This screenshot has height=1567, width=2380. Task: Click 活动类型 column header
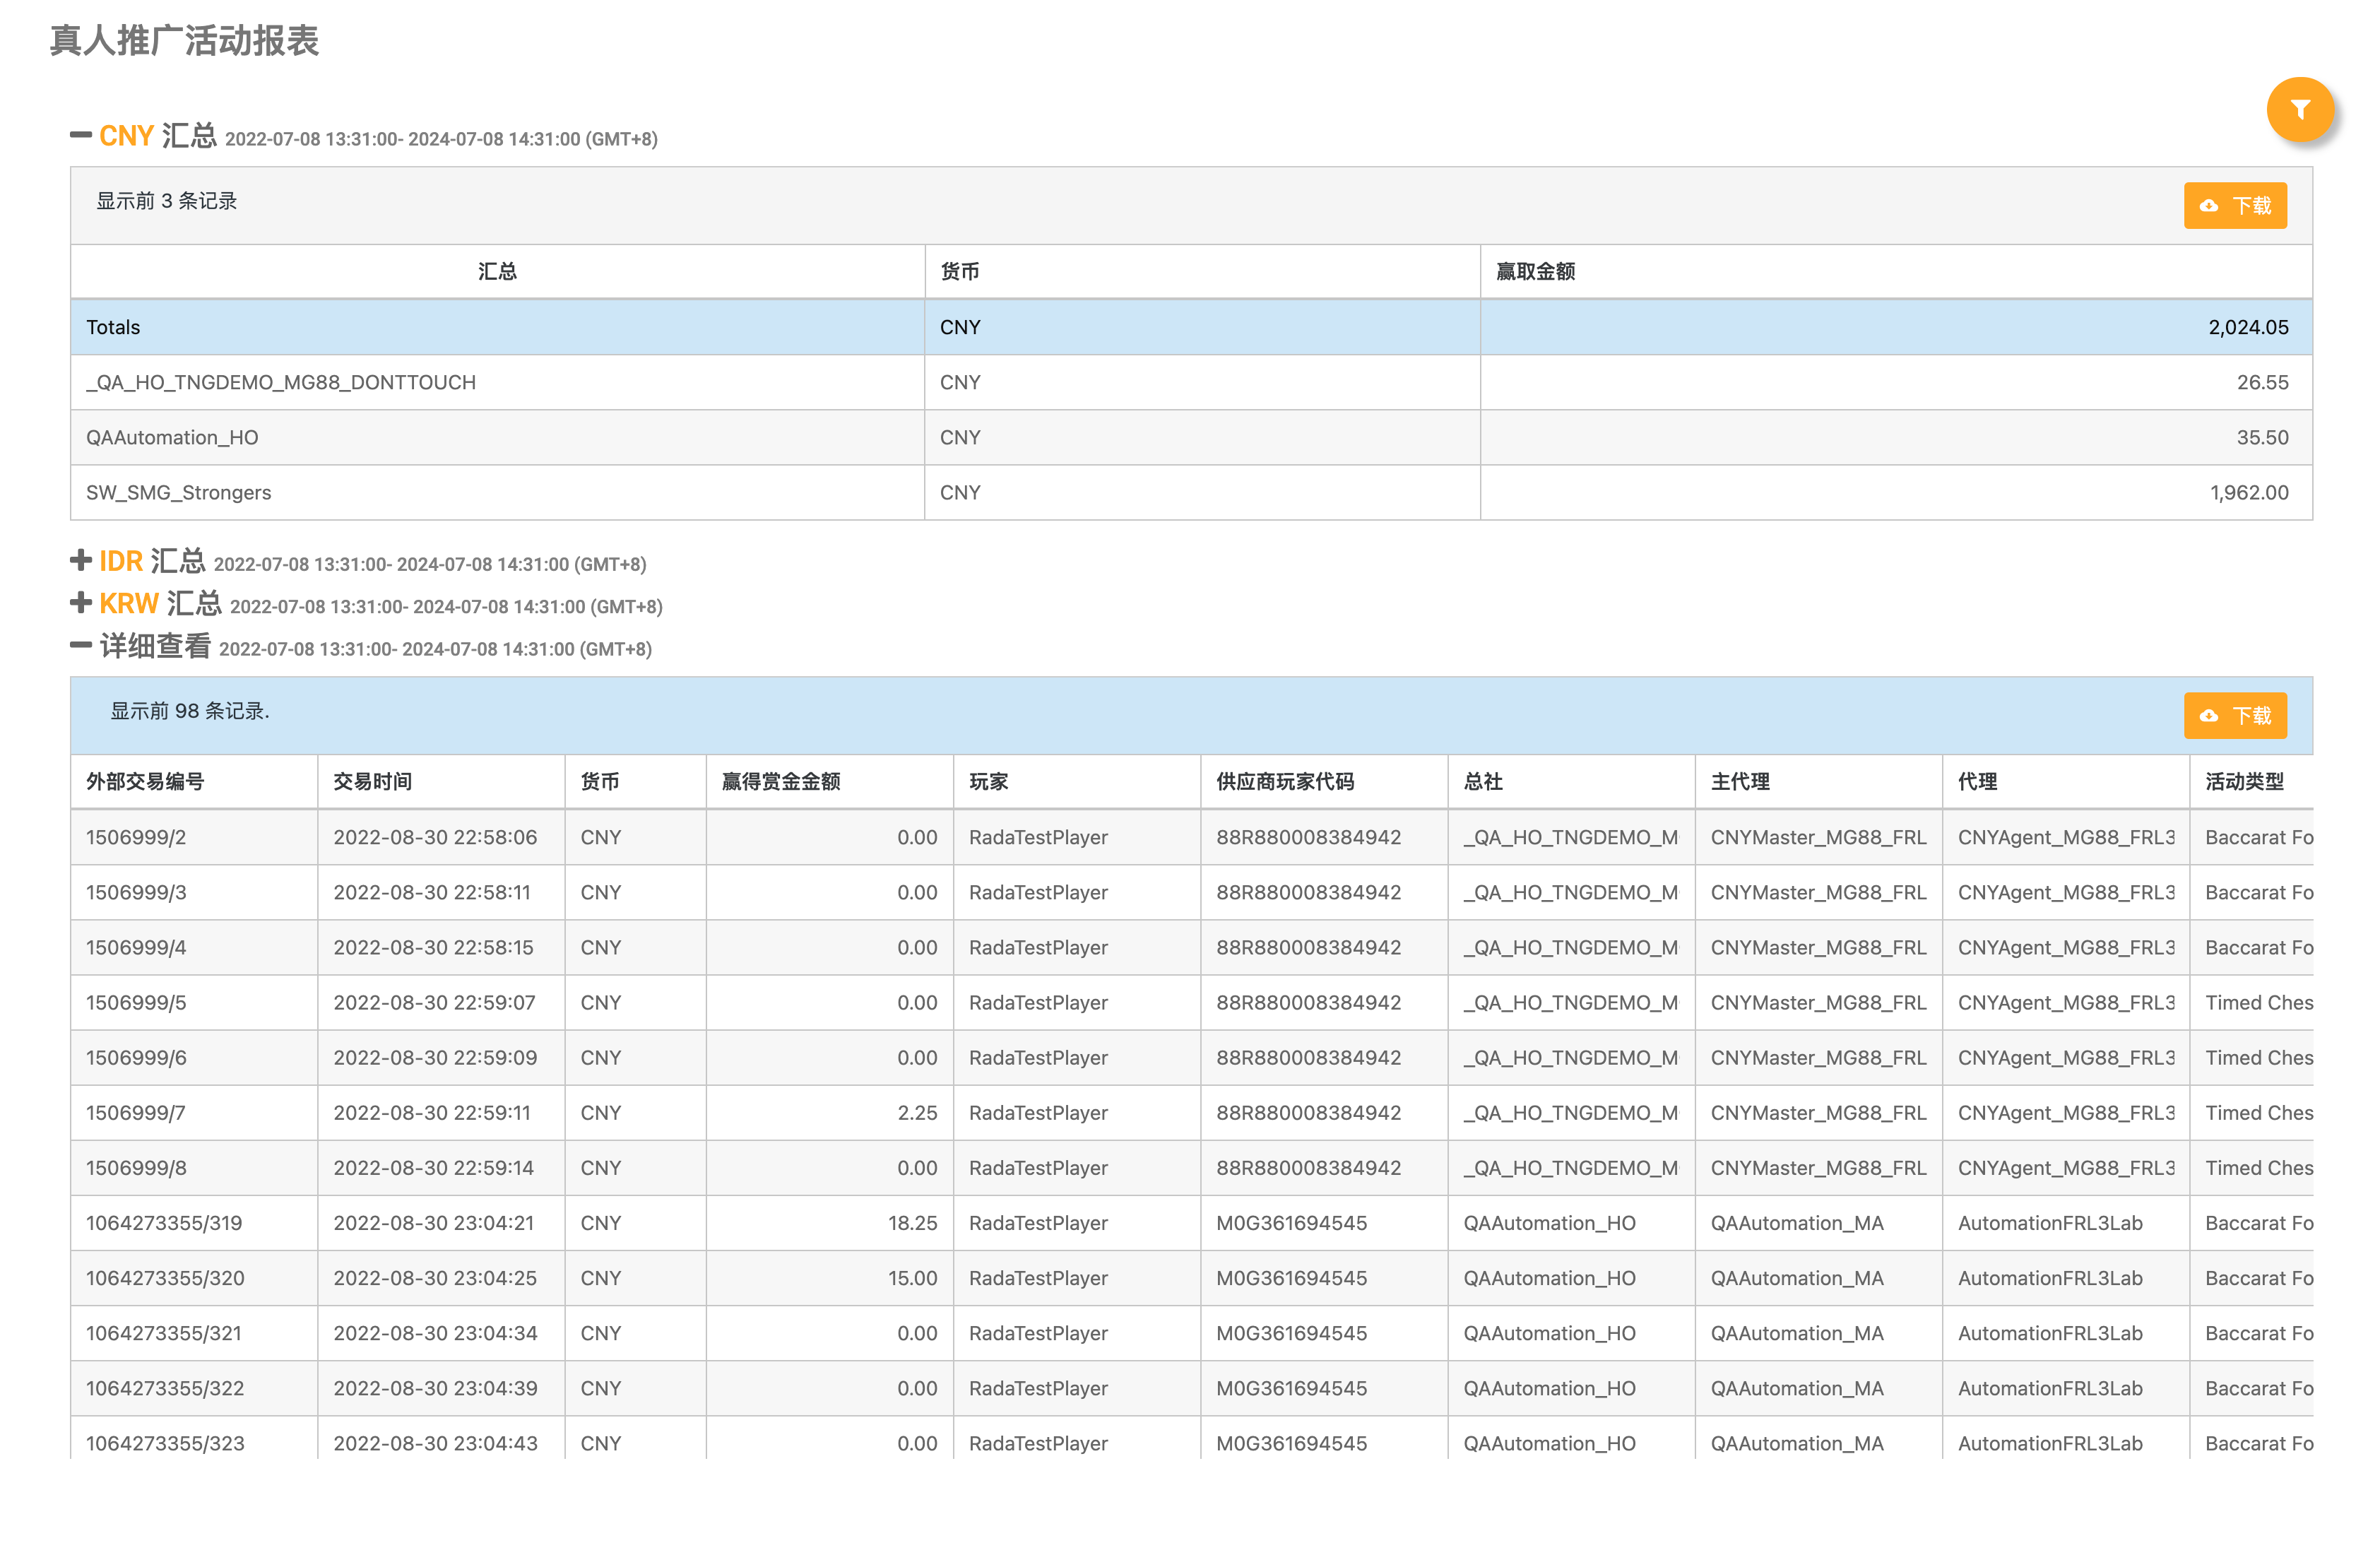pyautogui.click(x=2244, y=782)
